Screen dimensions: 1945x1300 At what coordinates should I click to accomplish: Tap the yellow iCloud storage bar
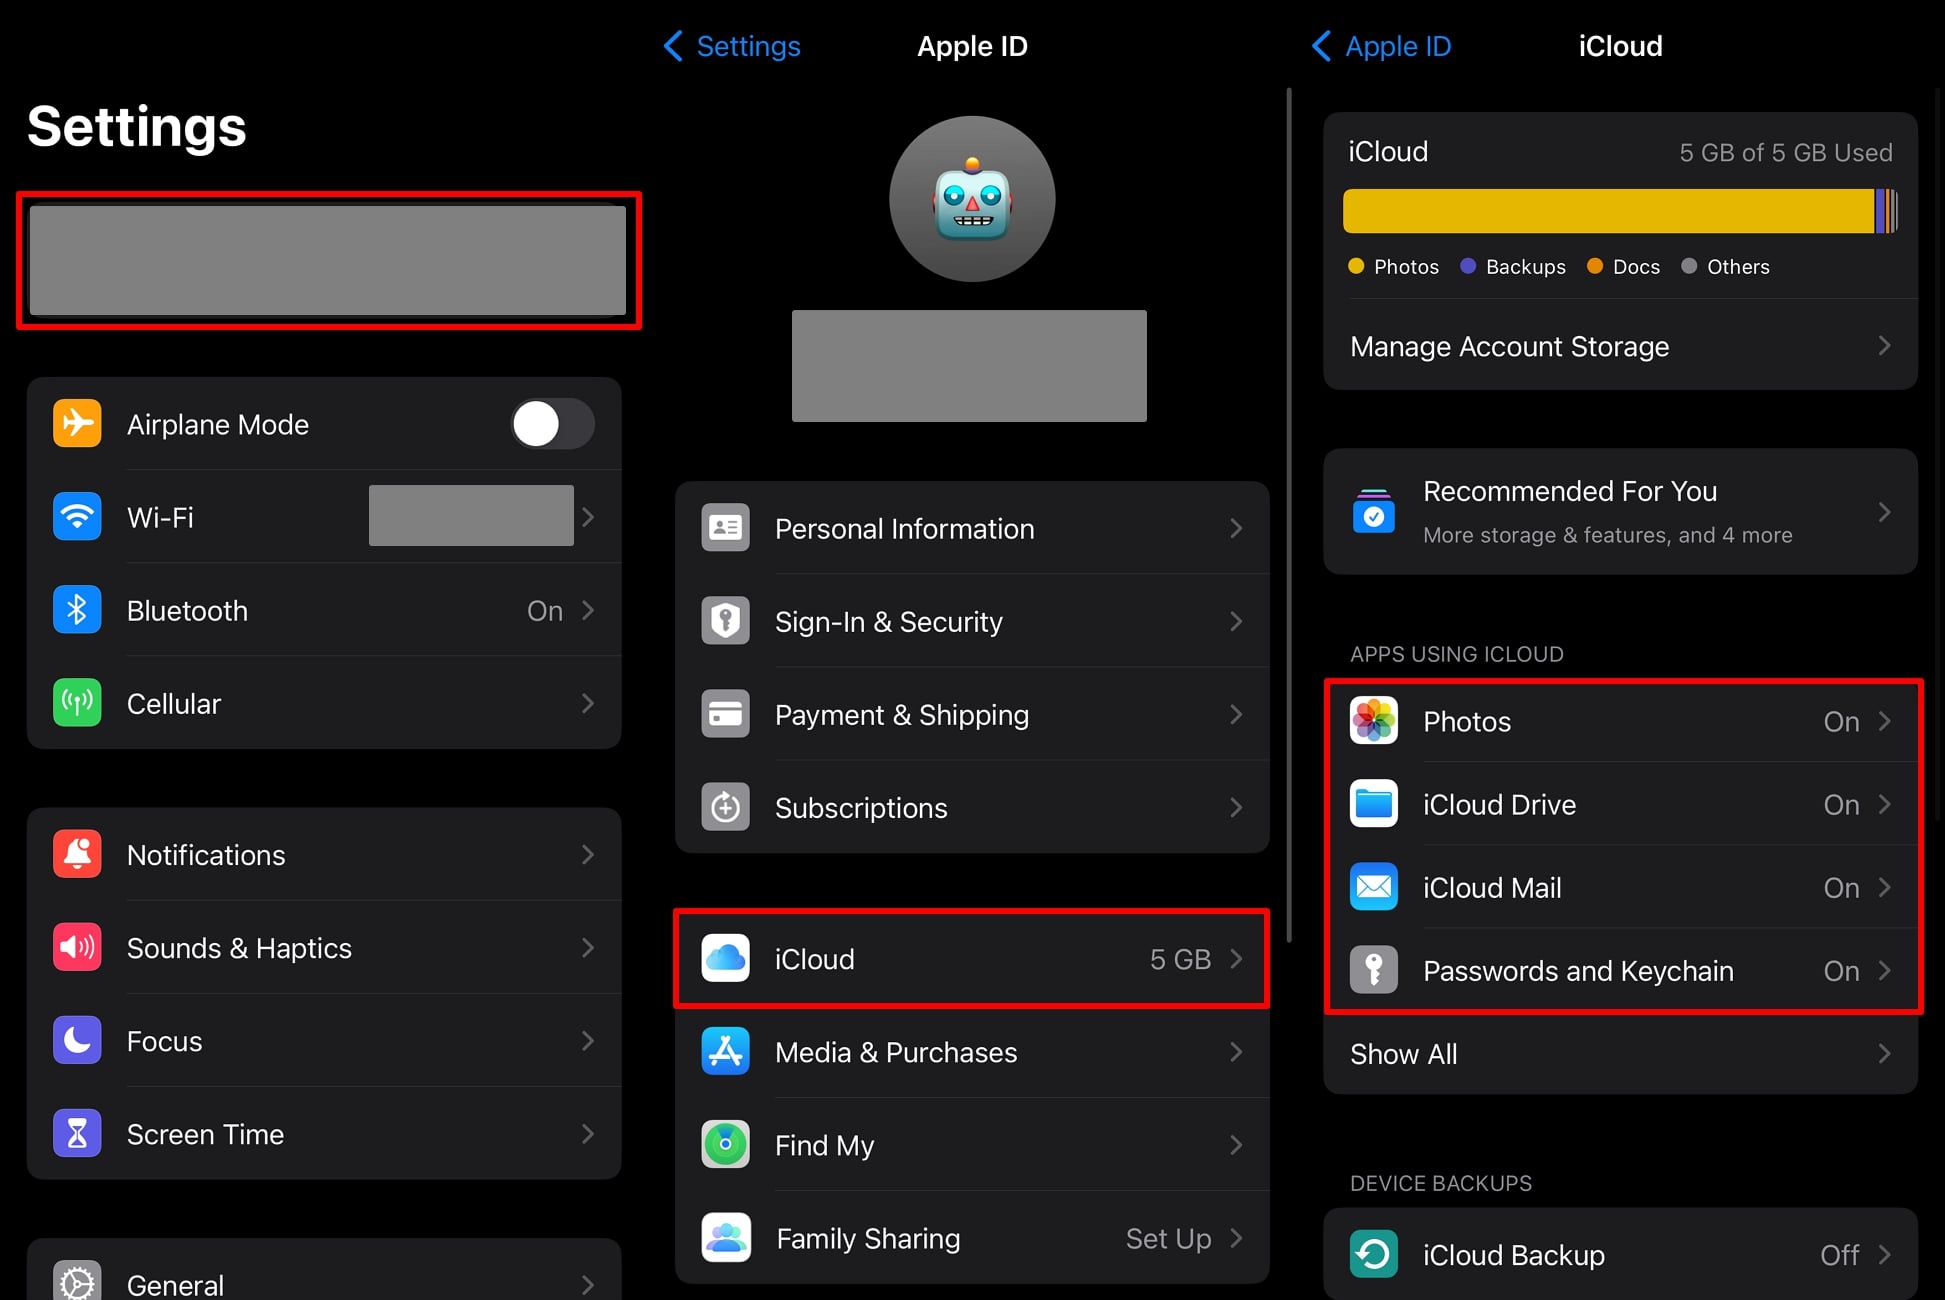tap(1607, 211)
